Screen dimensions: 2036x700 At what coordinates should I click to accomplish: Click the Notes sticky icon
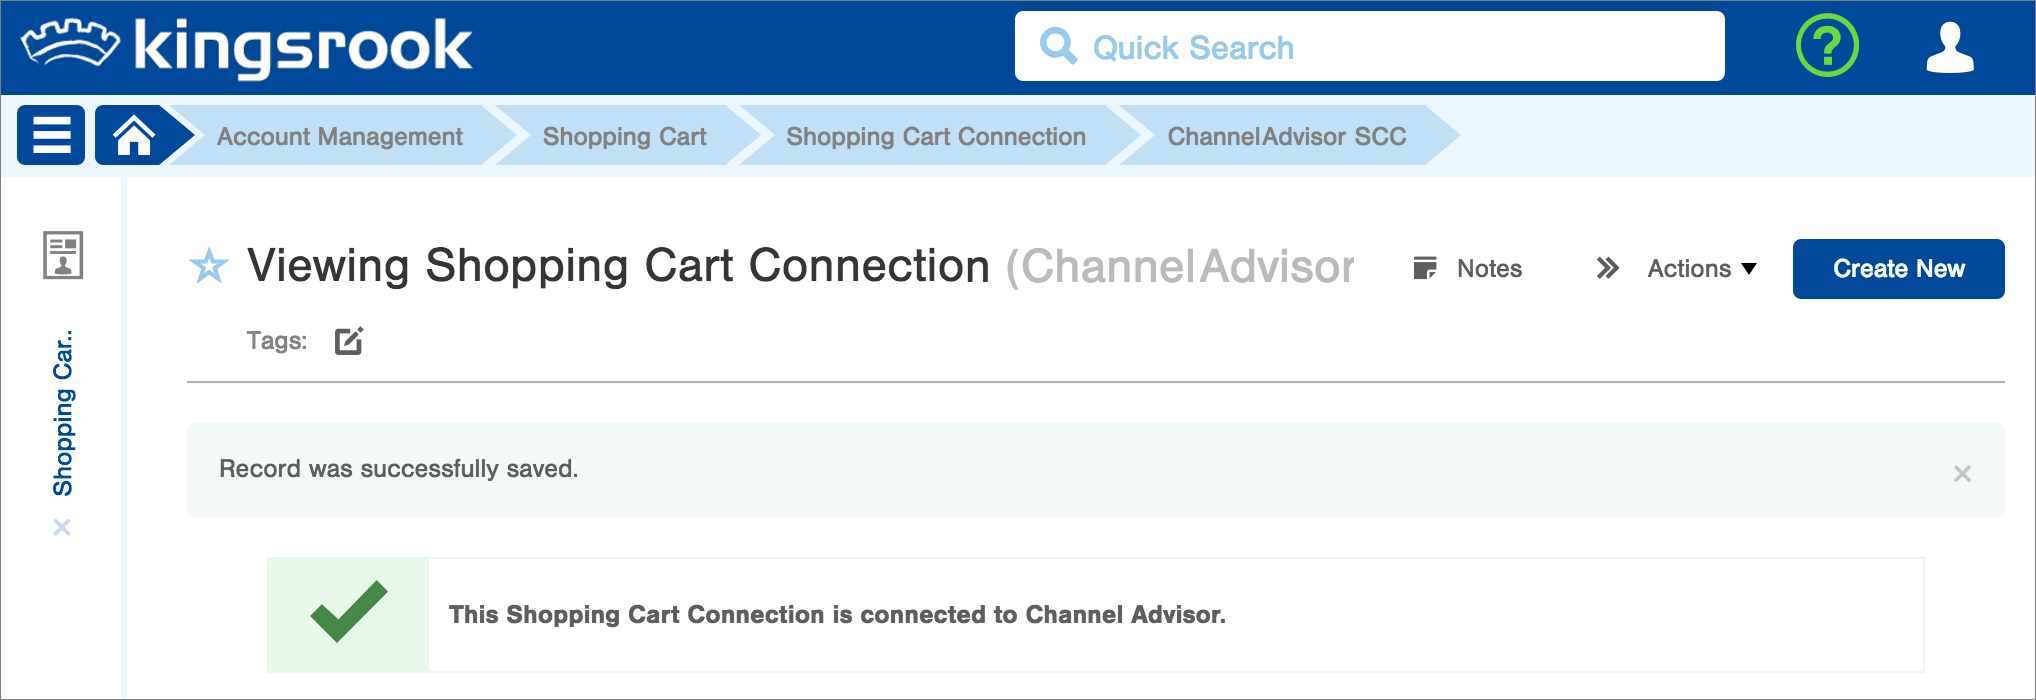pyautogui.click(x=1425, y=268)
